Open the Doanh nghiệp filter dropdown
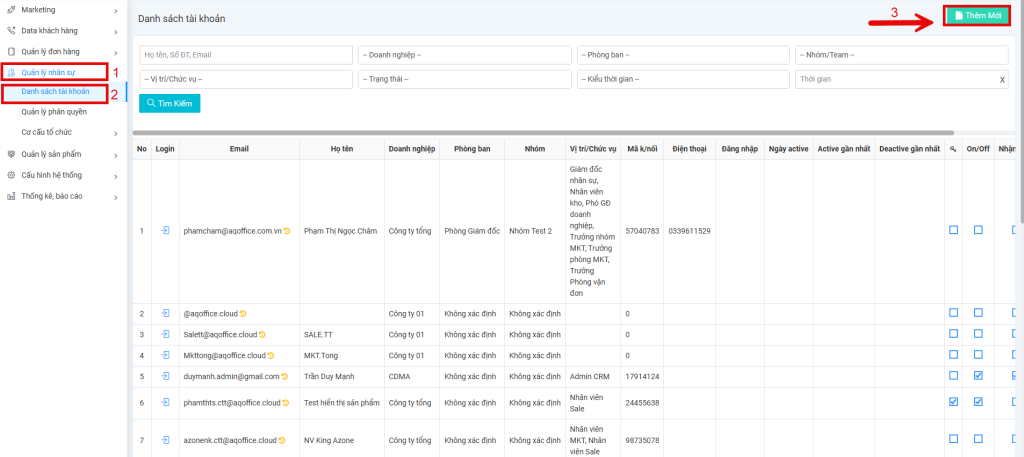The image size is (1024, 457). click(x=464, y=54)
